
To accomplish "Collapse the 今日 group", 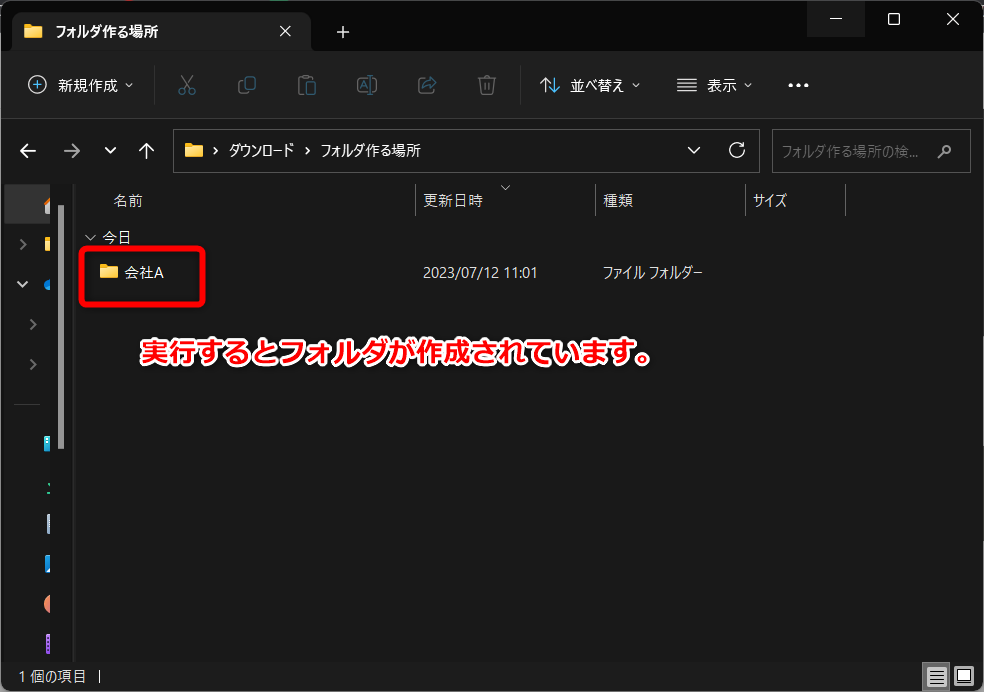I will (x=90, y=238).
